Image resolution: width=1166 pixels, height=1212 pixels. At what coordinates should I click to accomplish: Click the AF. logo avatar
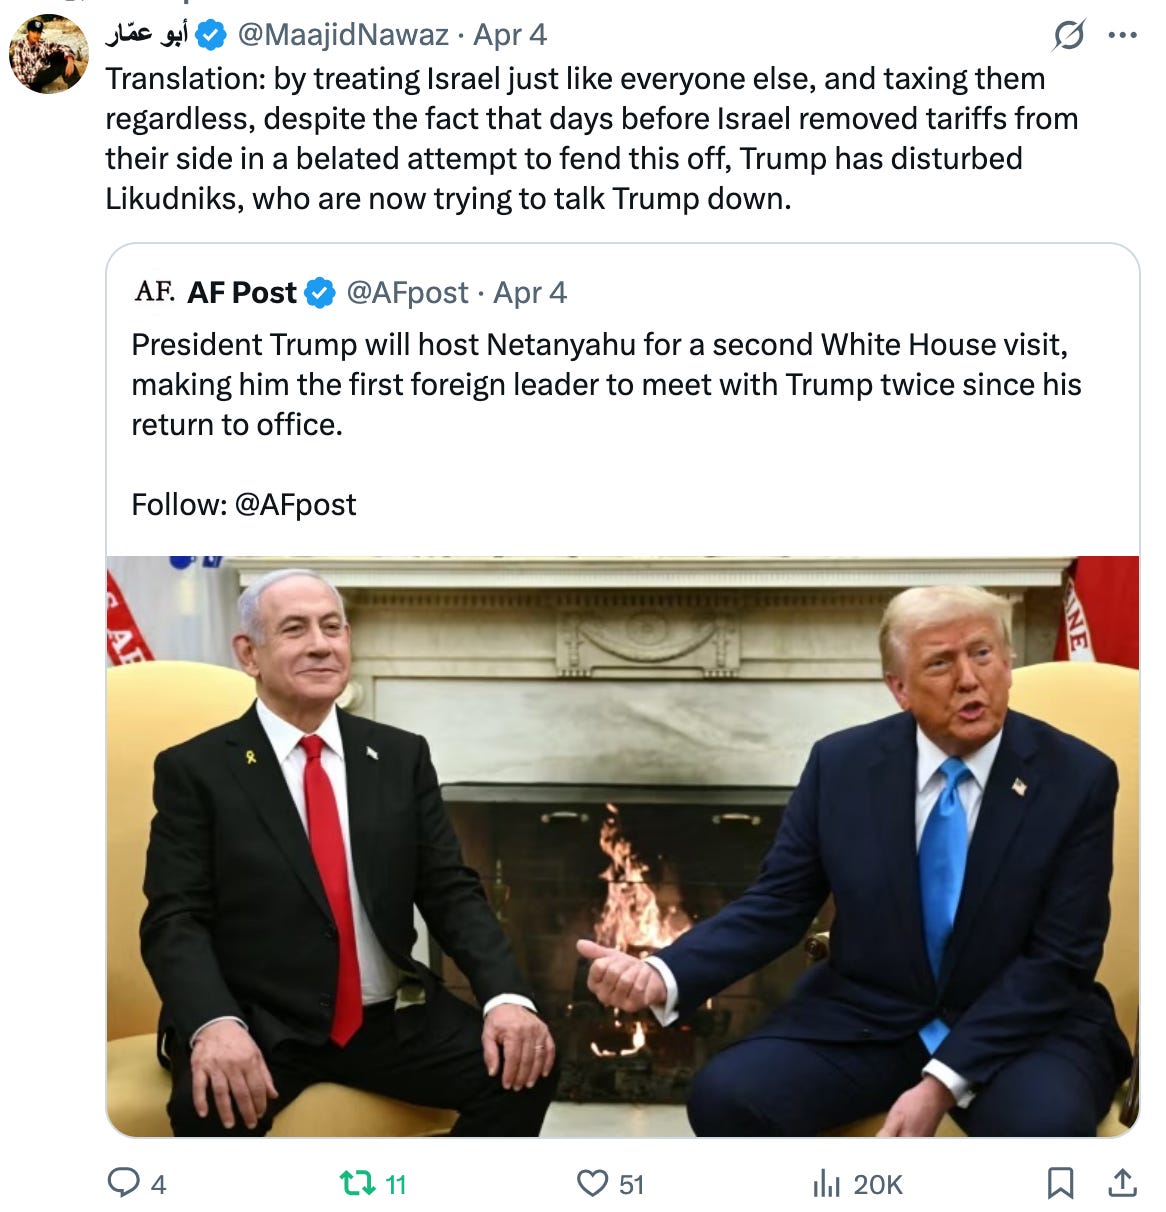point(154,291)
